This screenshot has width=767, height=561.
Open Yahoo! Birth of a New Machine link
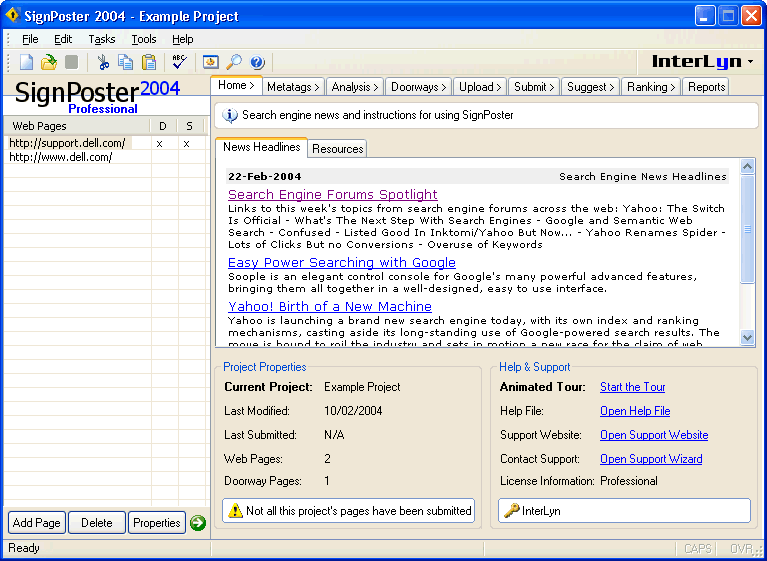(x=330, y=307)
